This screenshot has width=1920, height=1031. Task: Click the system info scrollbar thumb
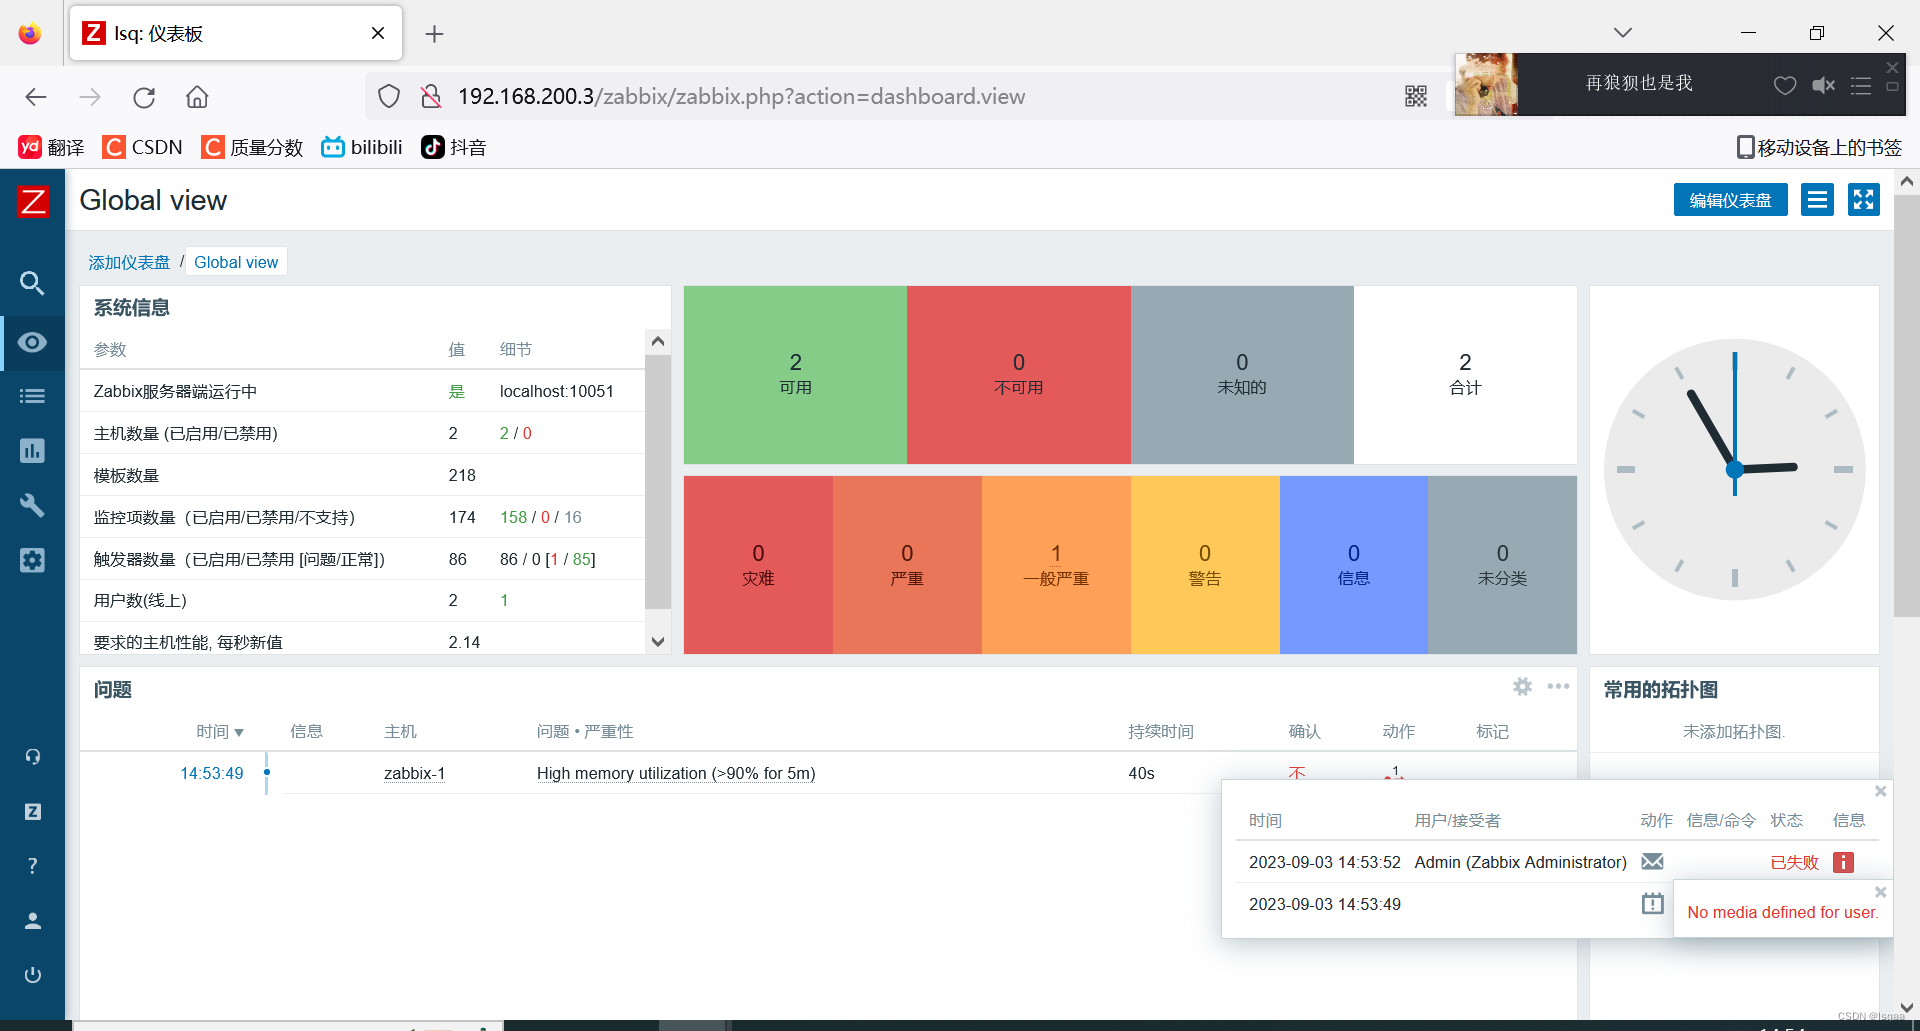(x=657, y=481)
